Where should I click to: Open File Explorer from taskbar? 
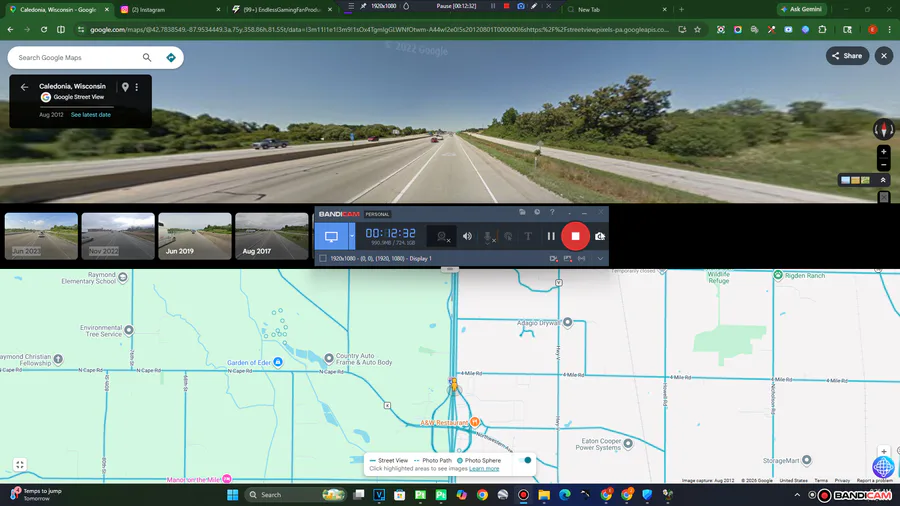click(544, 495)
